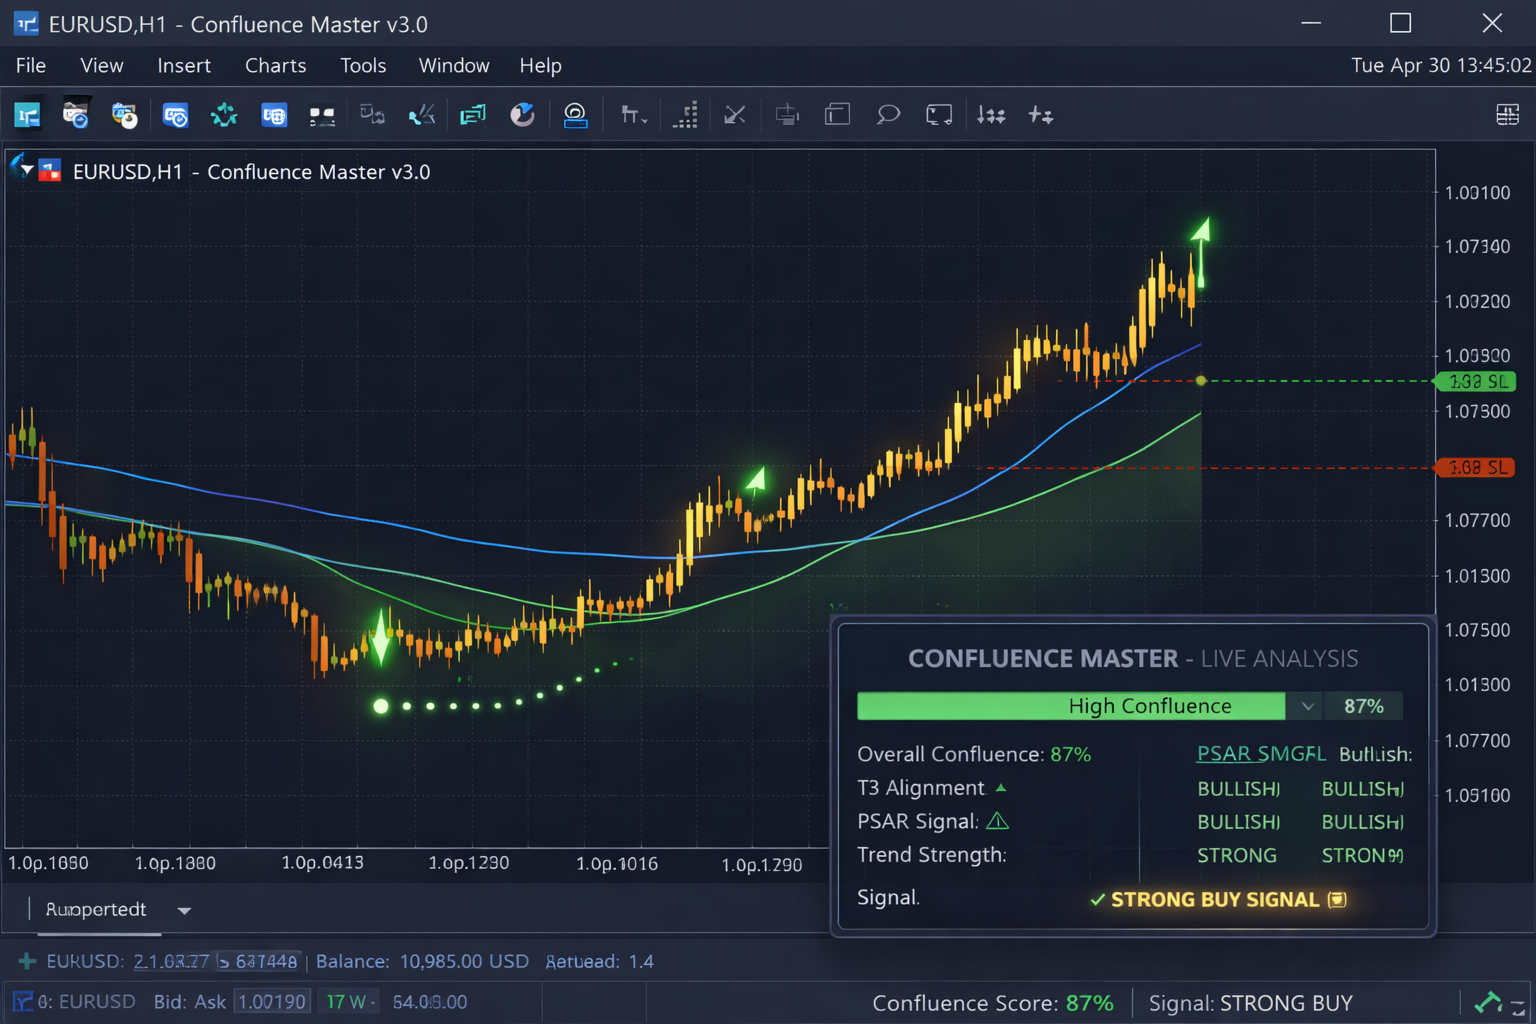Open the Help menu
1536x1024 pixels.
540,65
